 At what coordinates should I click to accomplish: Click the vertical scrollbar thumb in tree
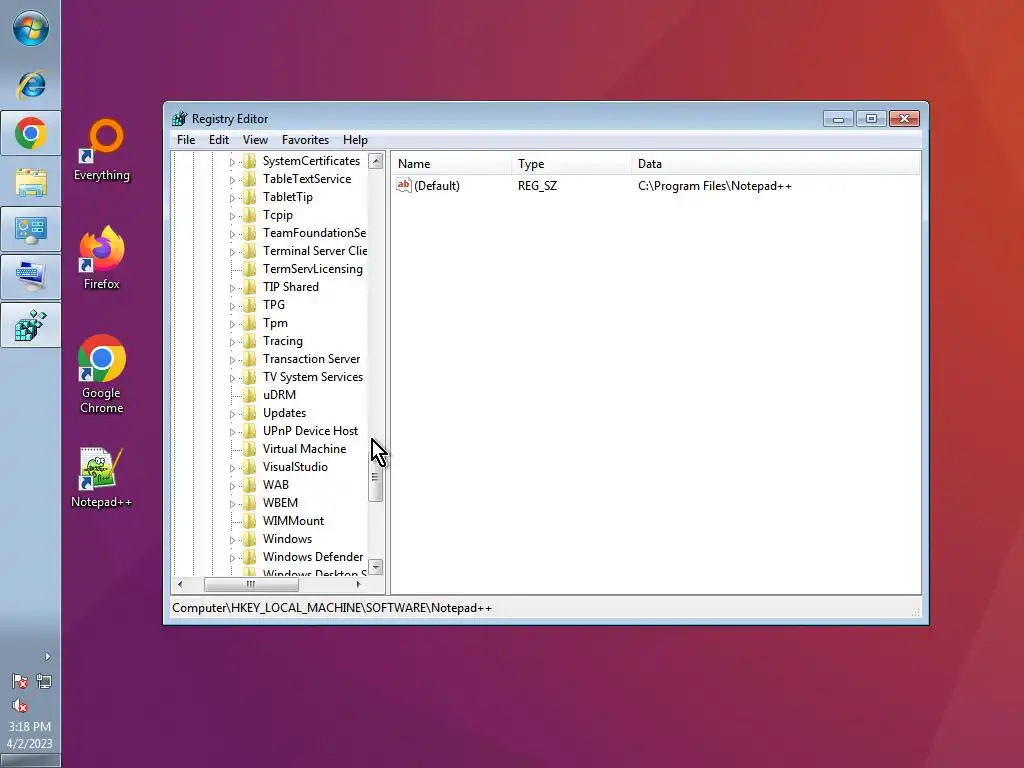click(x=375, y=475)
